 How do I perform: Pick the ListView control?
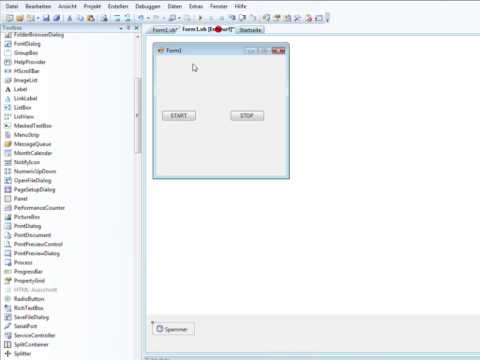click(24, 116)
